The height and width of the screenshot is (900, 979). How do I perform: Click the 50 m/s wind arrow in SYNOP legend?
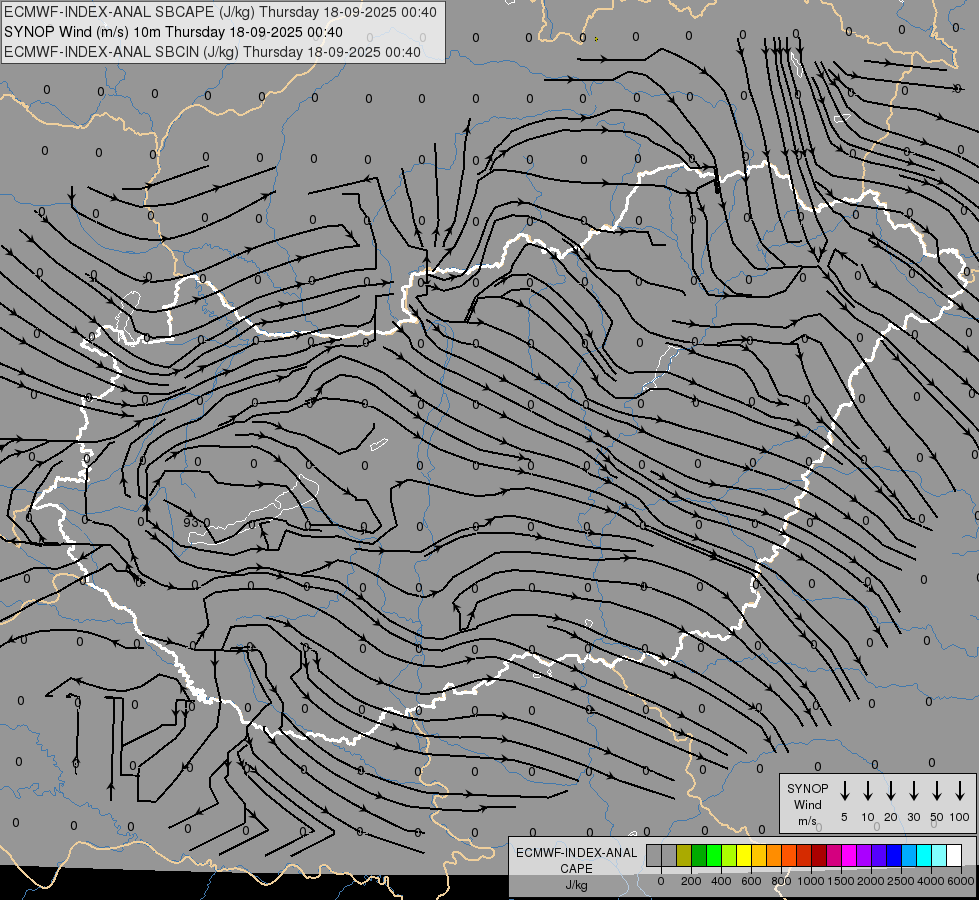pos(937,791)
